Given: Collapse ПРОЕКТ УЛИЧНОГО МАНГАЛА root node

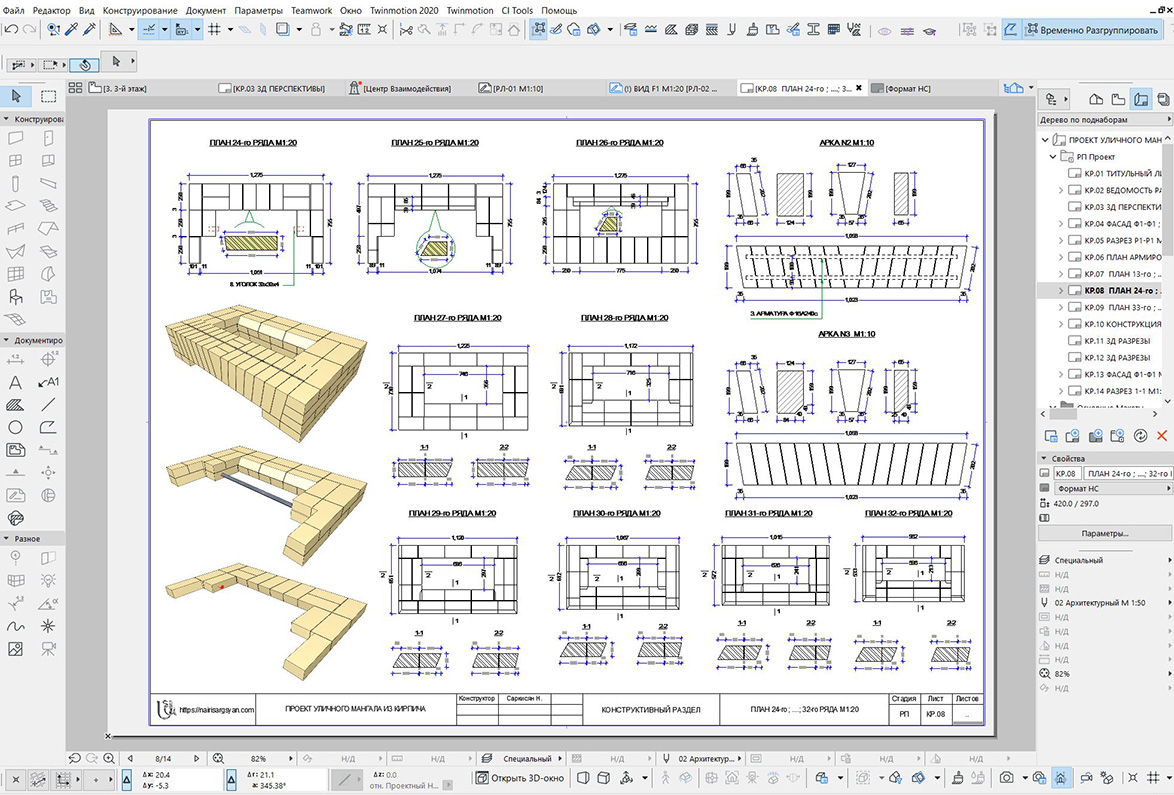Looking at the screenshot, I should (x=1044, y=139).
